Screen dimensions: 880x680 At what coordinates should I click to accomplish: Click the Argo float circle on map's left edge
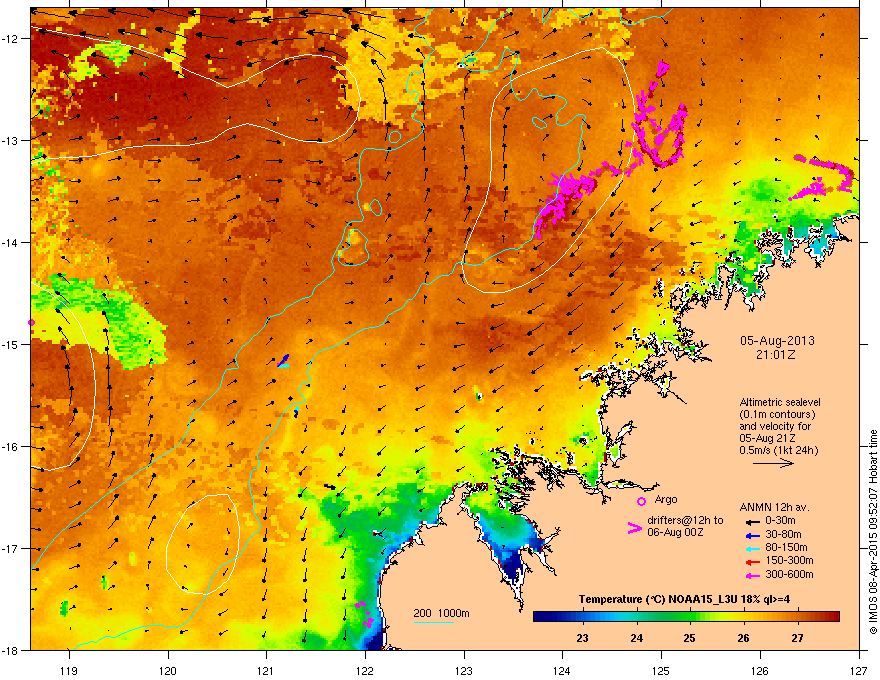pyautogui.click(x=31, y=322)
